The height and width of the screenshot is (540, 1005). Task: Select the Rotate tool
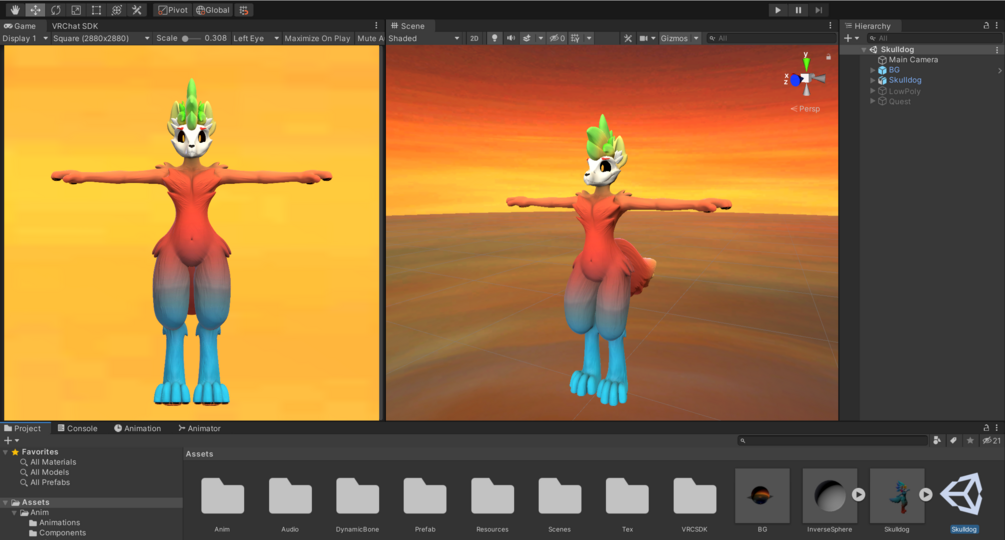(56, 10)
